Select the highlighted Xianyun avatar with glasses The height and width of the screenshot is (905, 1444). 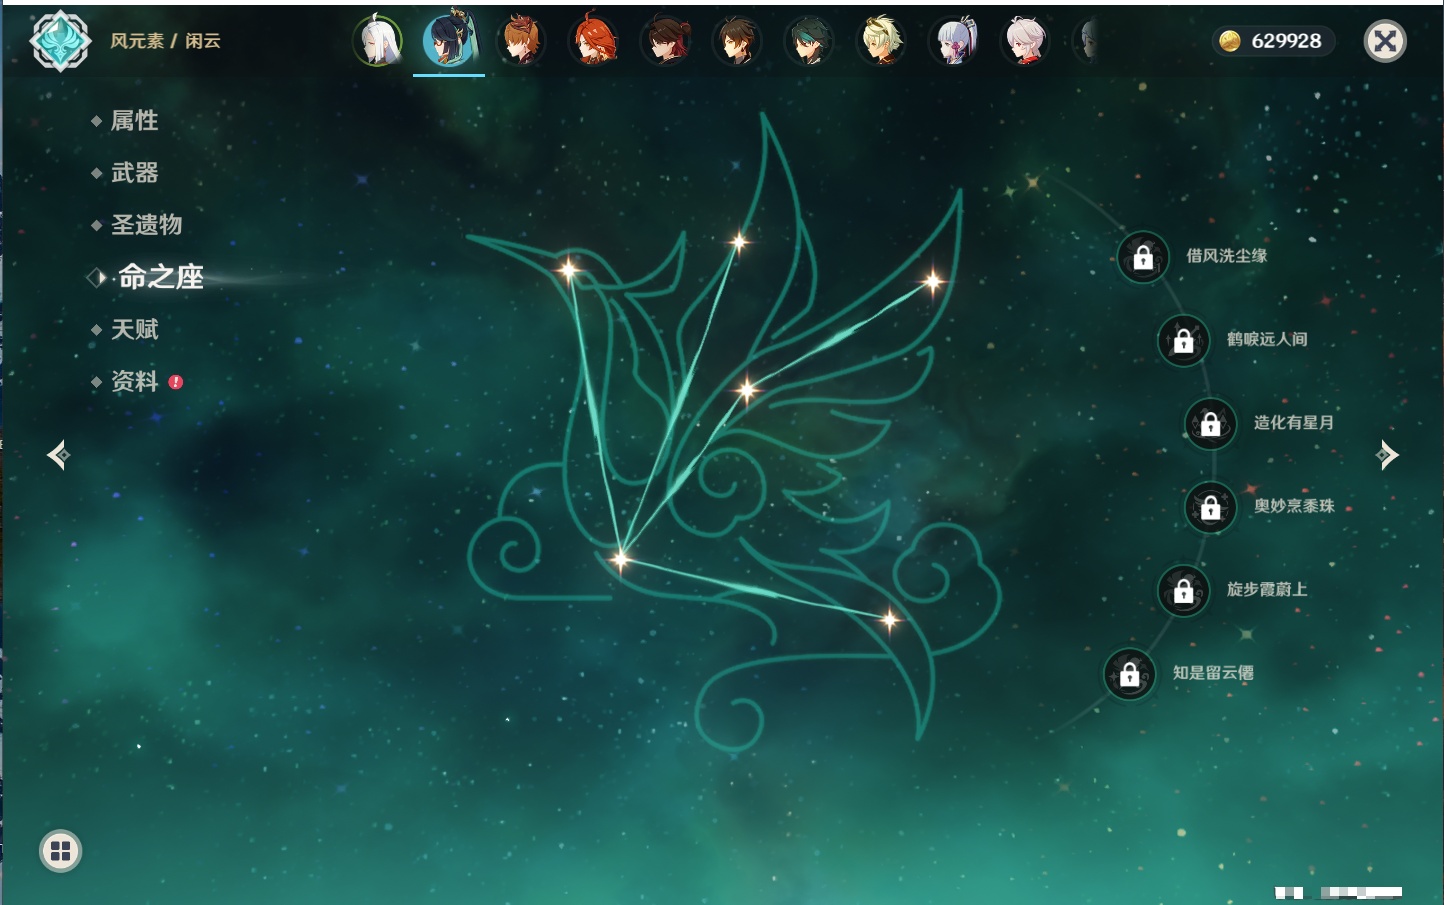449,40
